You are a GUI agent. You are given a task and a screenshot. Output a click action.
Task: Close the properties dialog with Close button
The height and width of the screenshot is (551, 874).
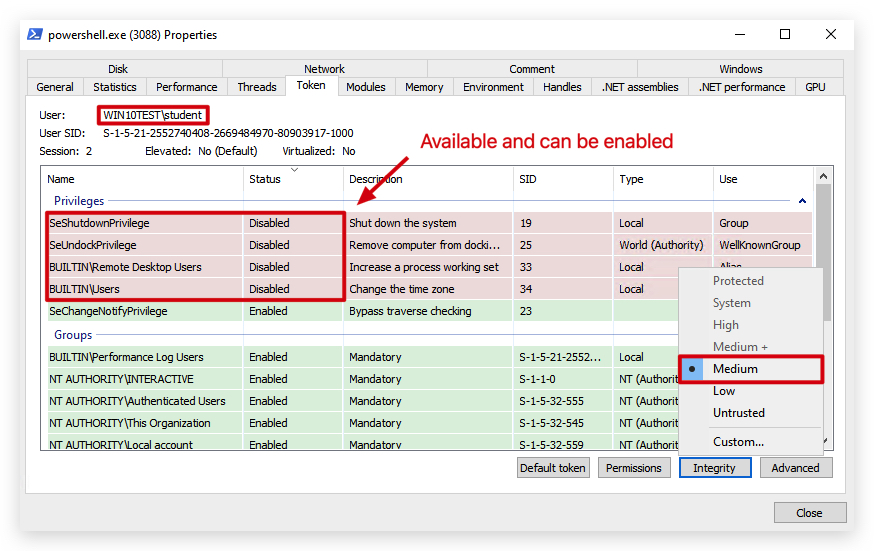(809, 513)
